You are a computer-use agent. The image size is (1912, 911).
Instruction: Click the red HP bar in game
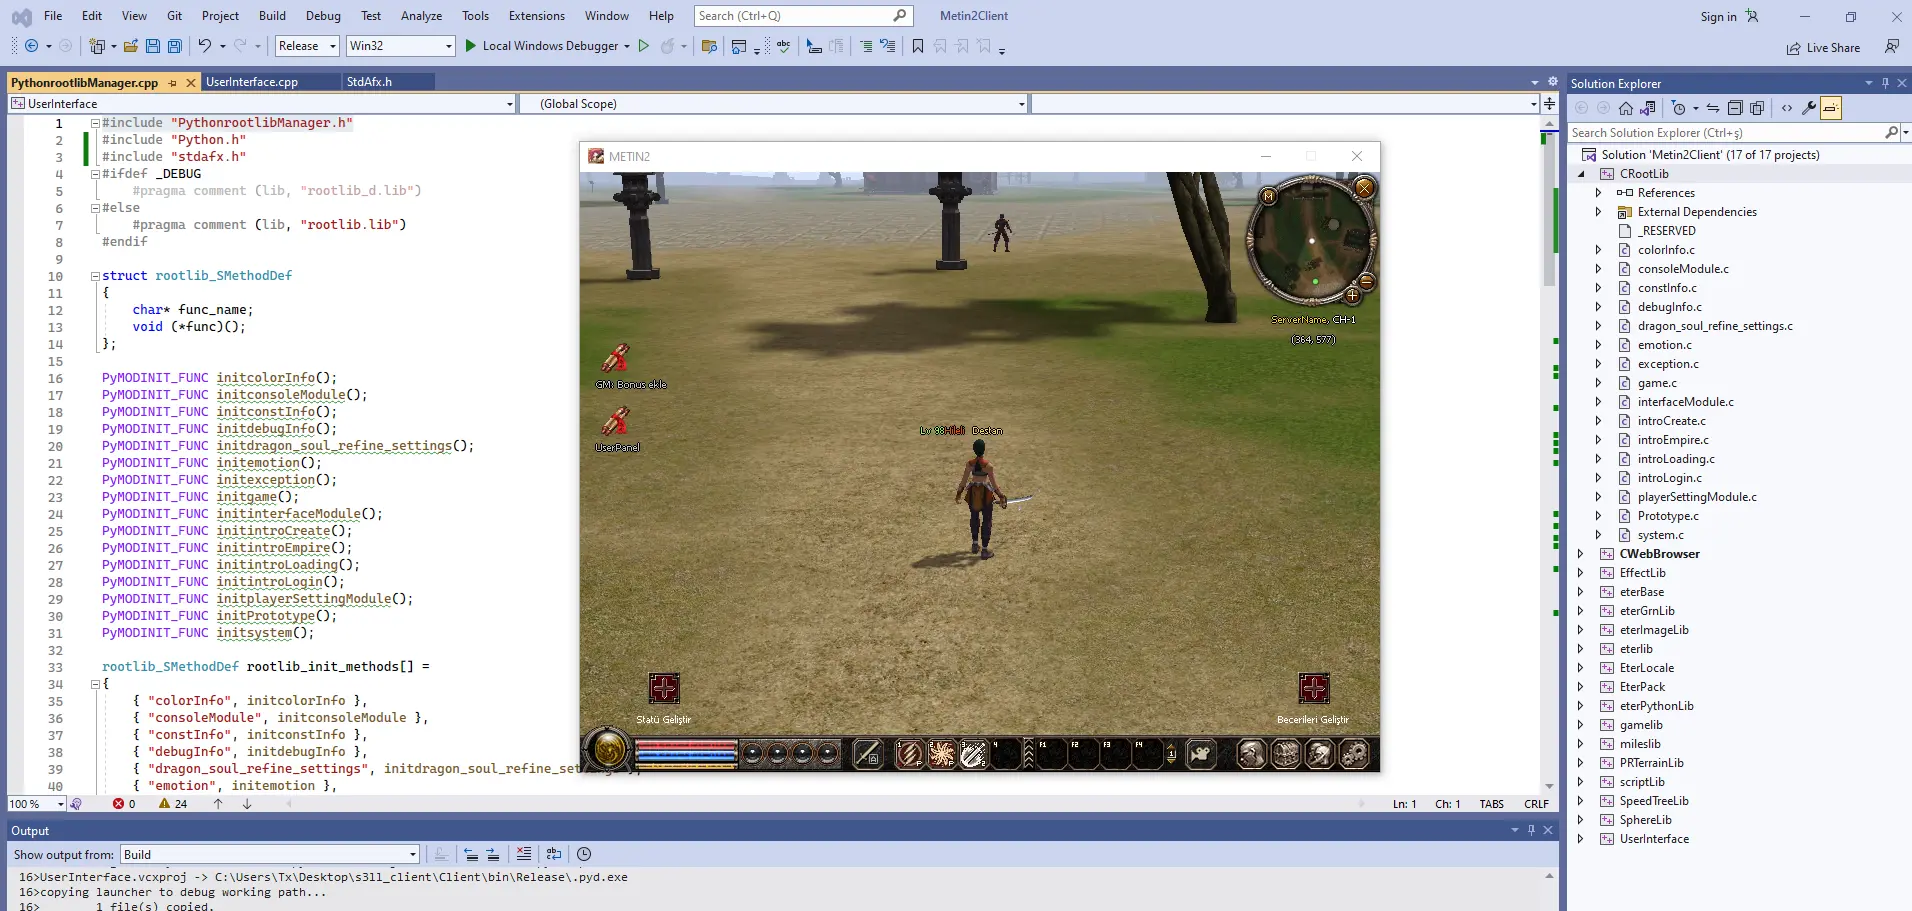pos(686,746)
